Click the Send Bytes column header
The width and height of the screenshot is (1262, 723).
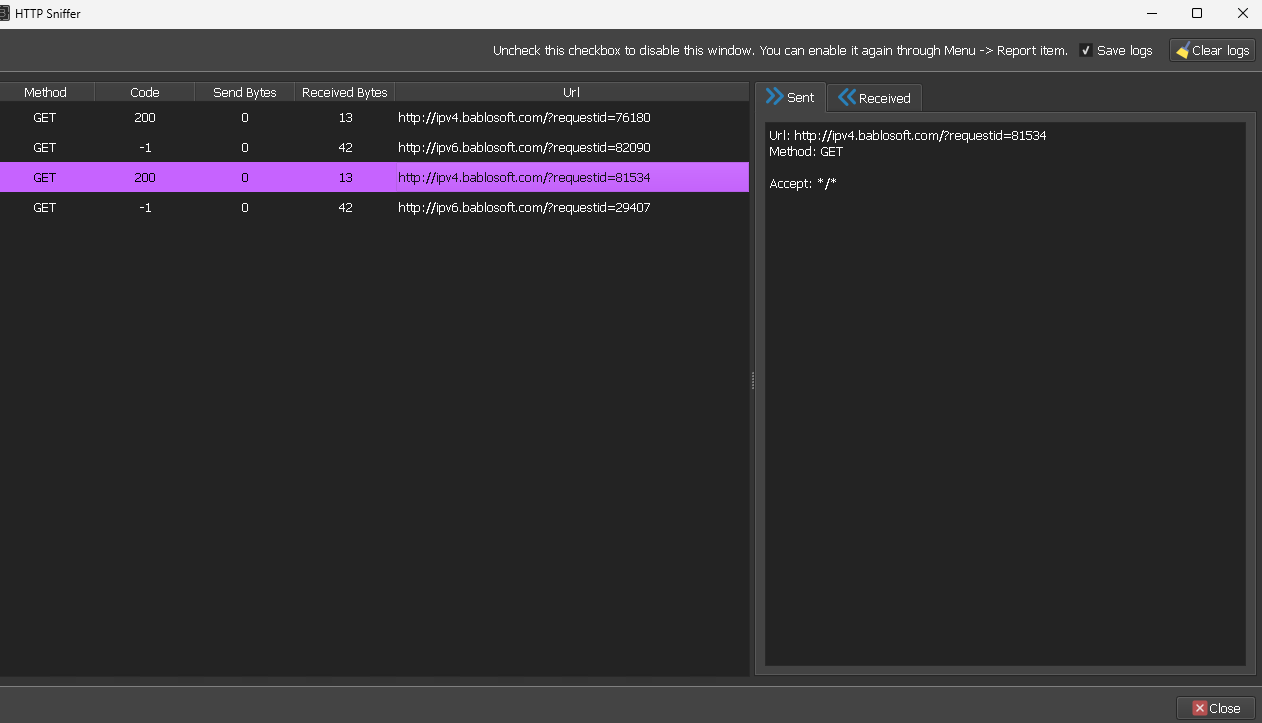[x=244, y=92]
